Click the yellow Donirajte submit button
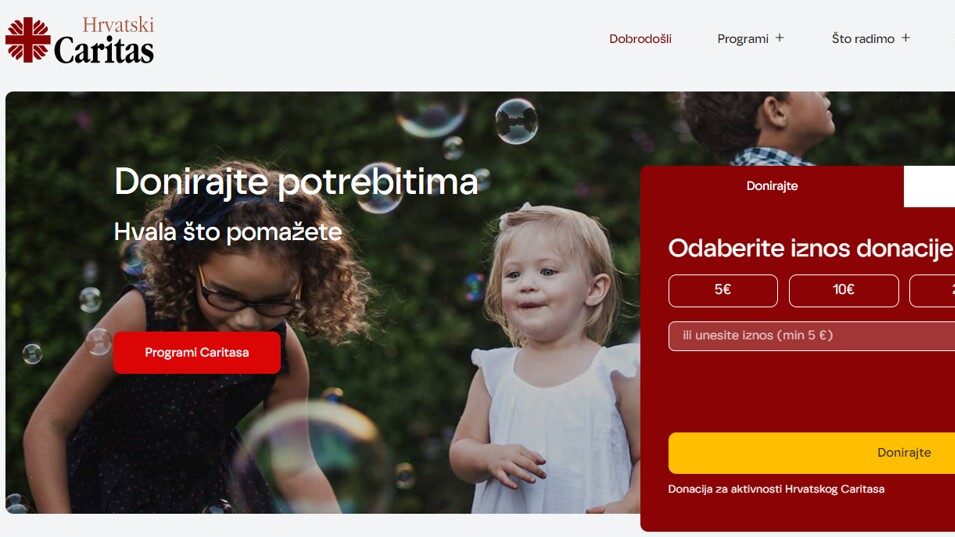Image resolution: width=955 pixels, height=537 pixels. click(811, 453)
